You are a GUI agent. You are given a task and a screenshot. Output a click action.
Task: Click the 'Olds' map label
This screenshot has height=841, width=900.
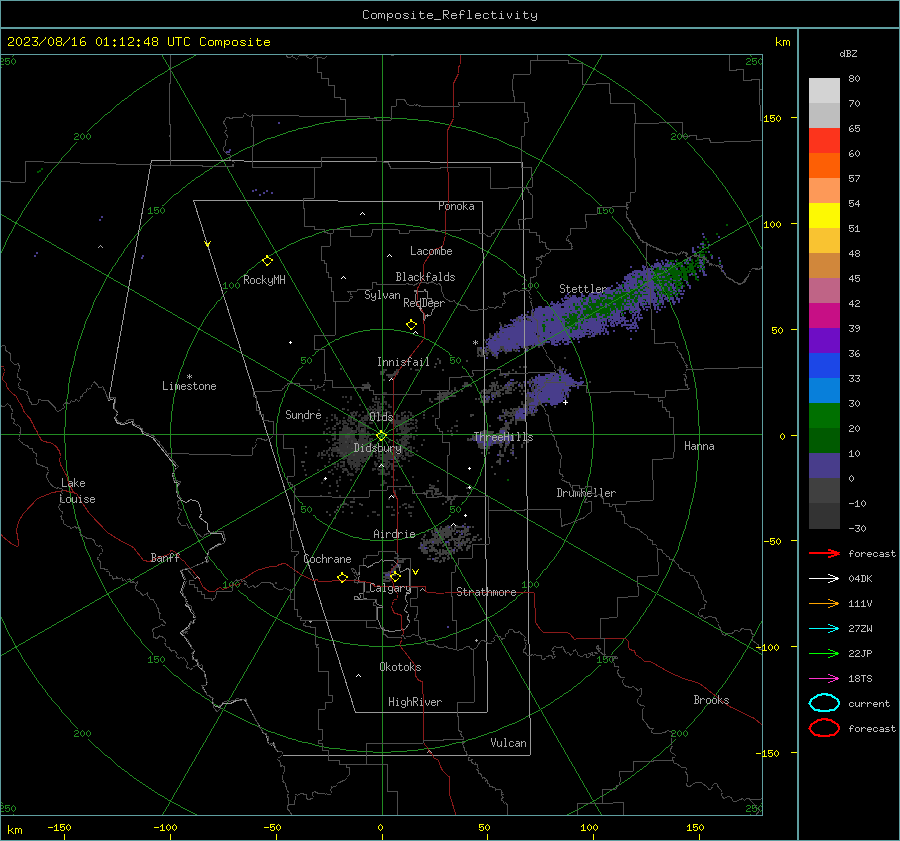click(x=381, y=417)
